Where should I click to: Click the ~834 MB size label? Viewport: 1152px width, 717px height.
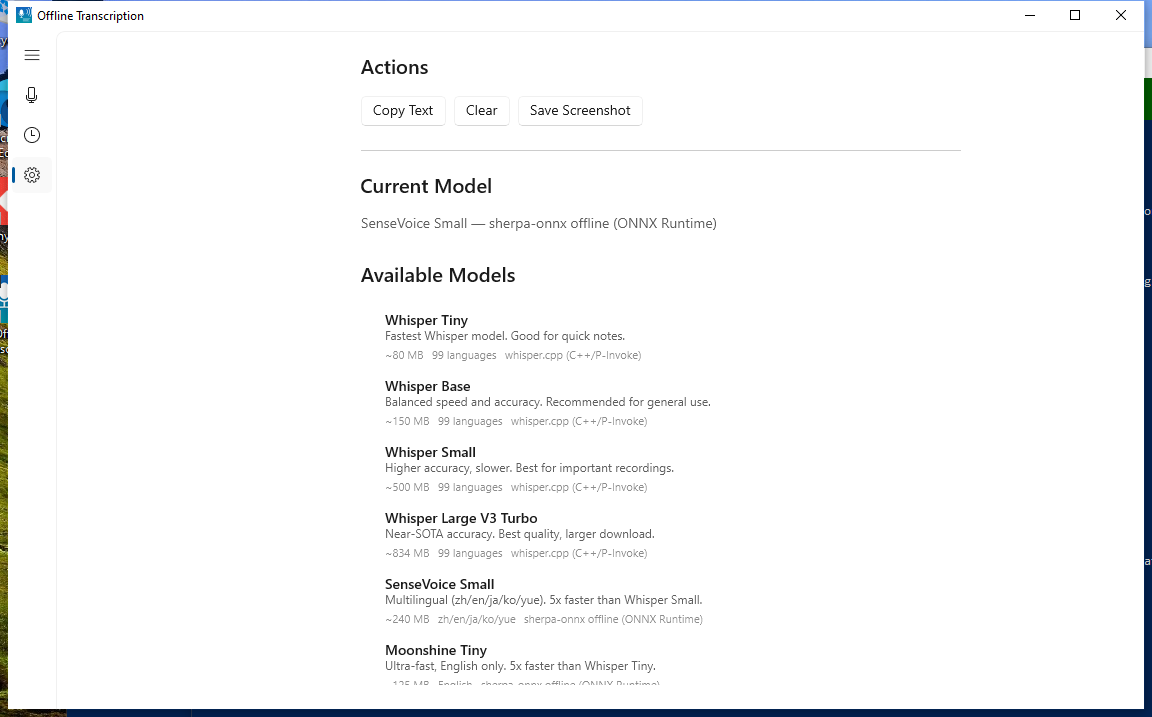coord(407,554)
